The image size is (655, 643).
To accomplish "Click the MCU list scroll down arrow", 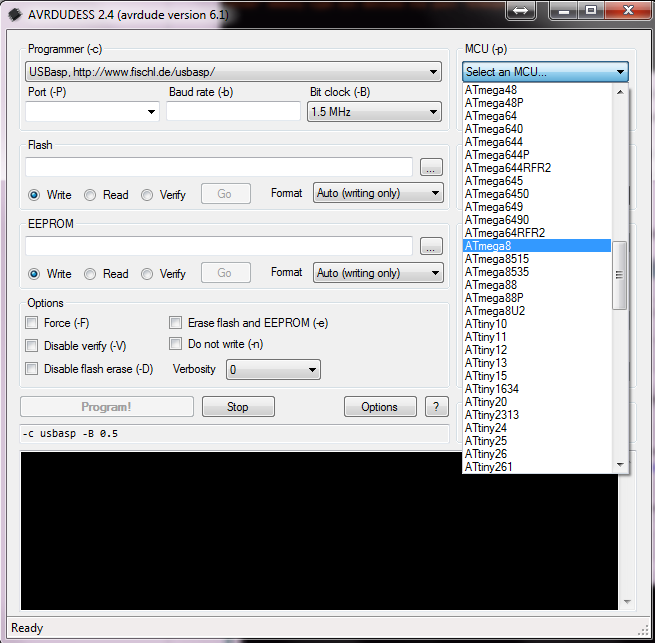I will [x=620, y=465].
